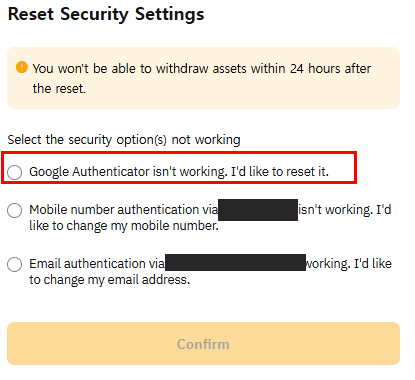Screen dimensions: 415x380
Task: Click "to change my email address." line
Action: 110,280
